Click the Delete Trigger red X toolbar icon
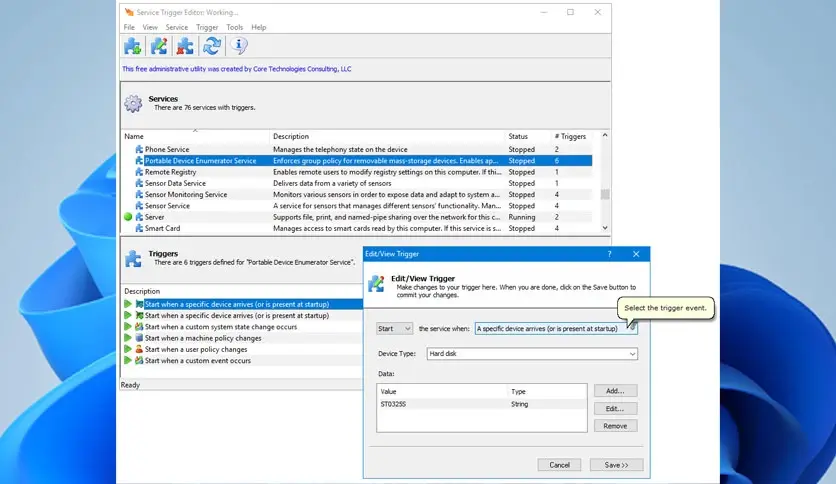 click(185, 46)
